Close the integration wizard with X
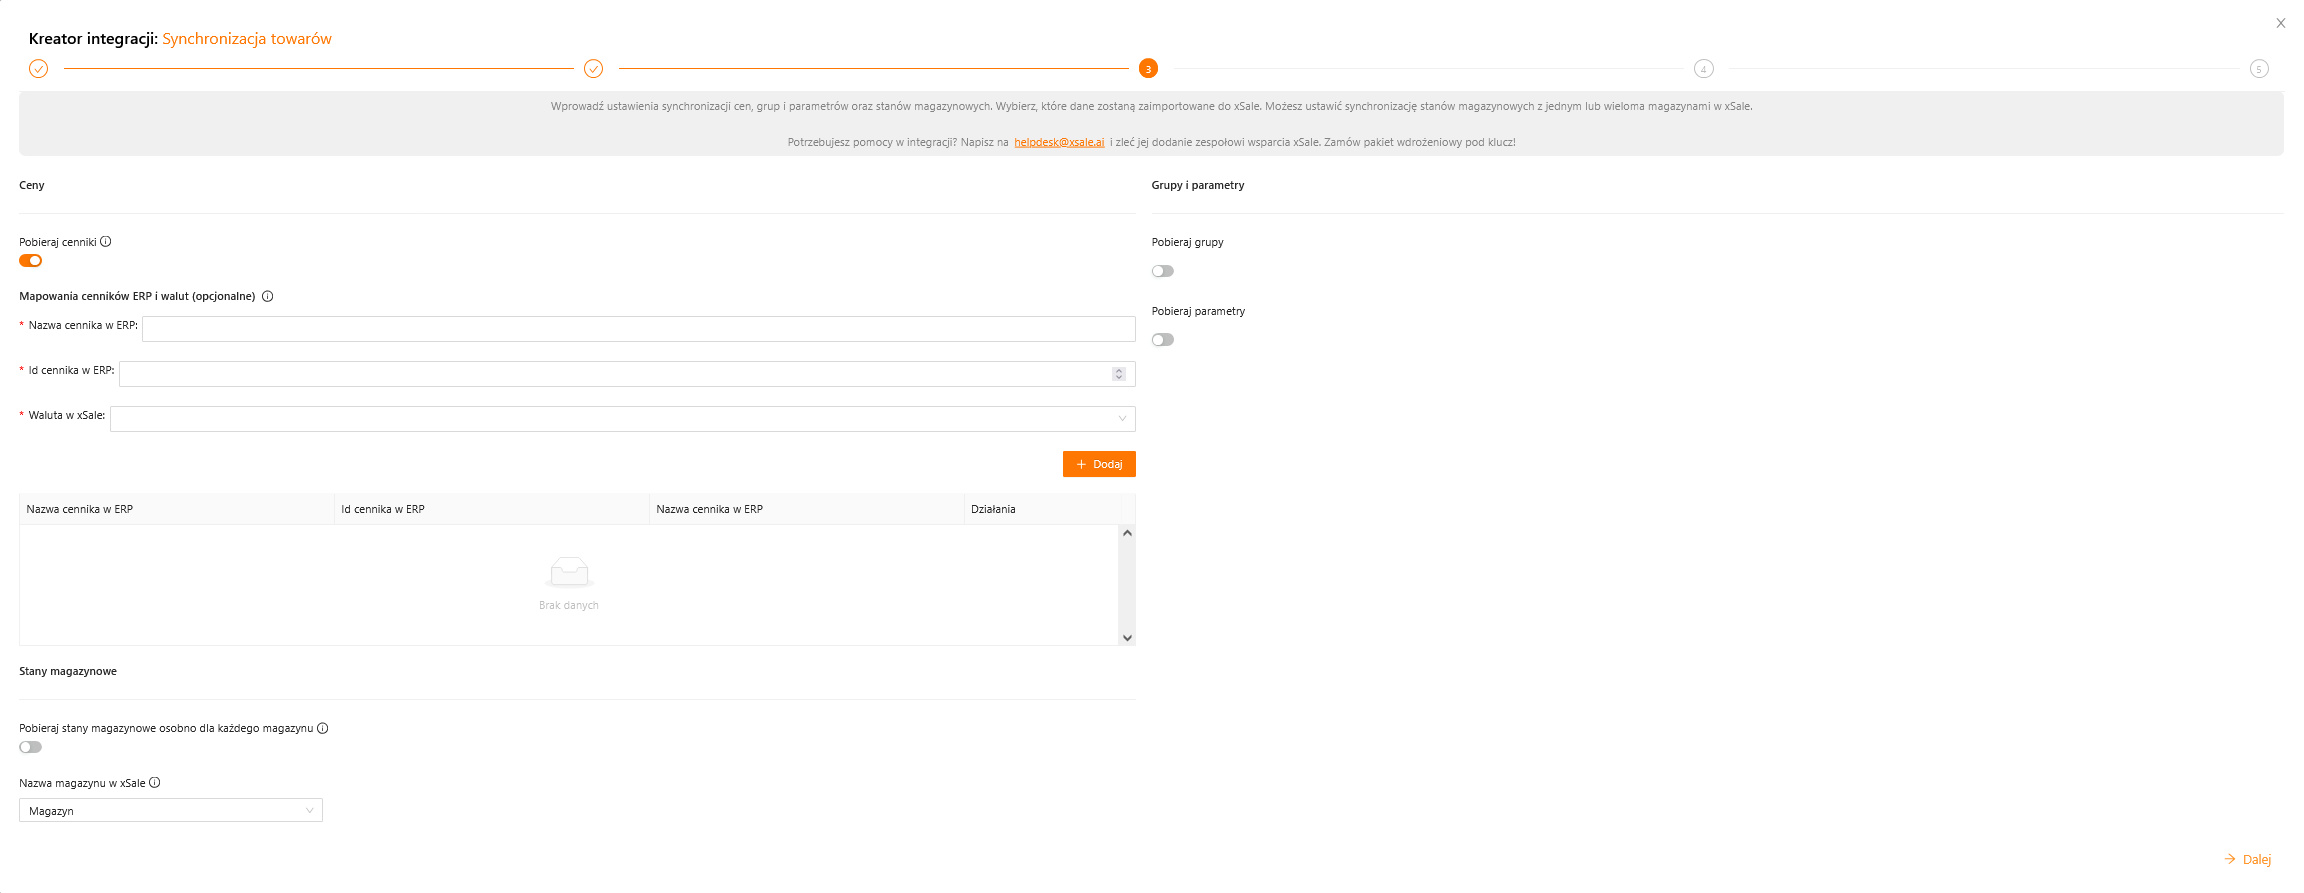This screenshot has width=2304, height=893. pos(2281,23)
